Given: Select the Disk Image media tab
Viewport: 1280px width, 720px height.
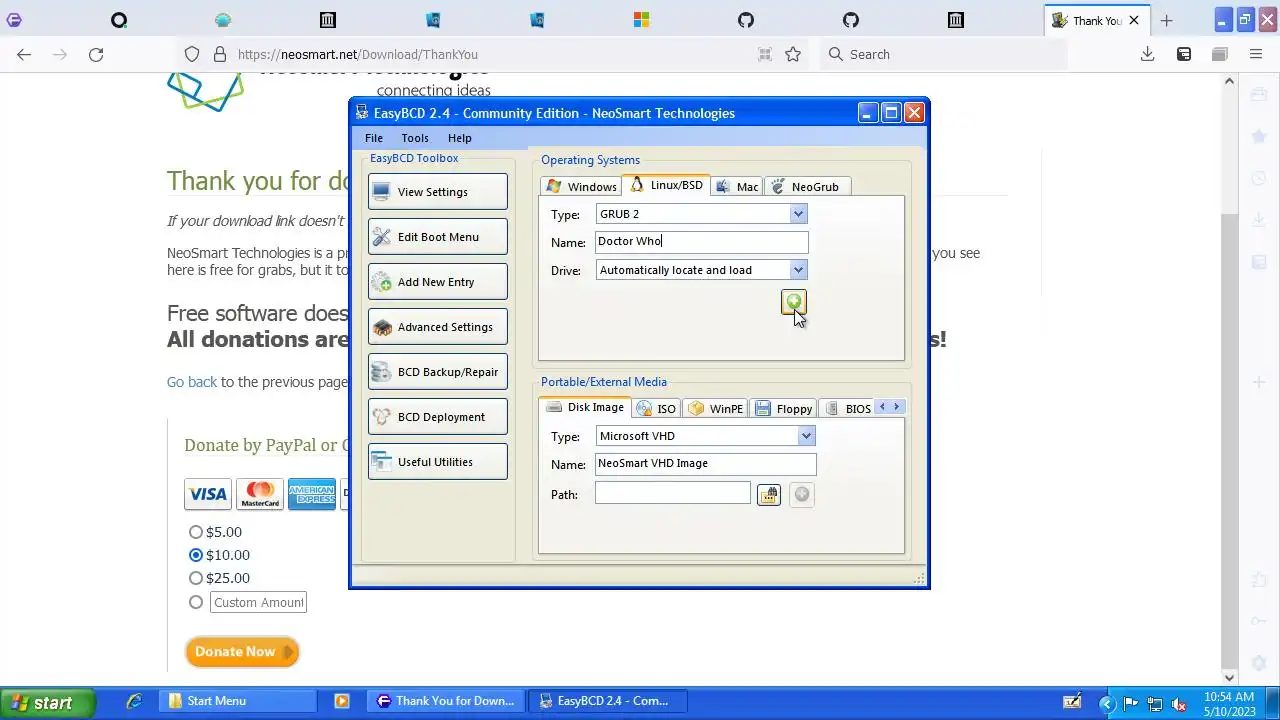Looking at the screenshot, I should coord(585,407).
